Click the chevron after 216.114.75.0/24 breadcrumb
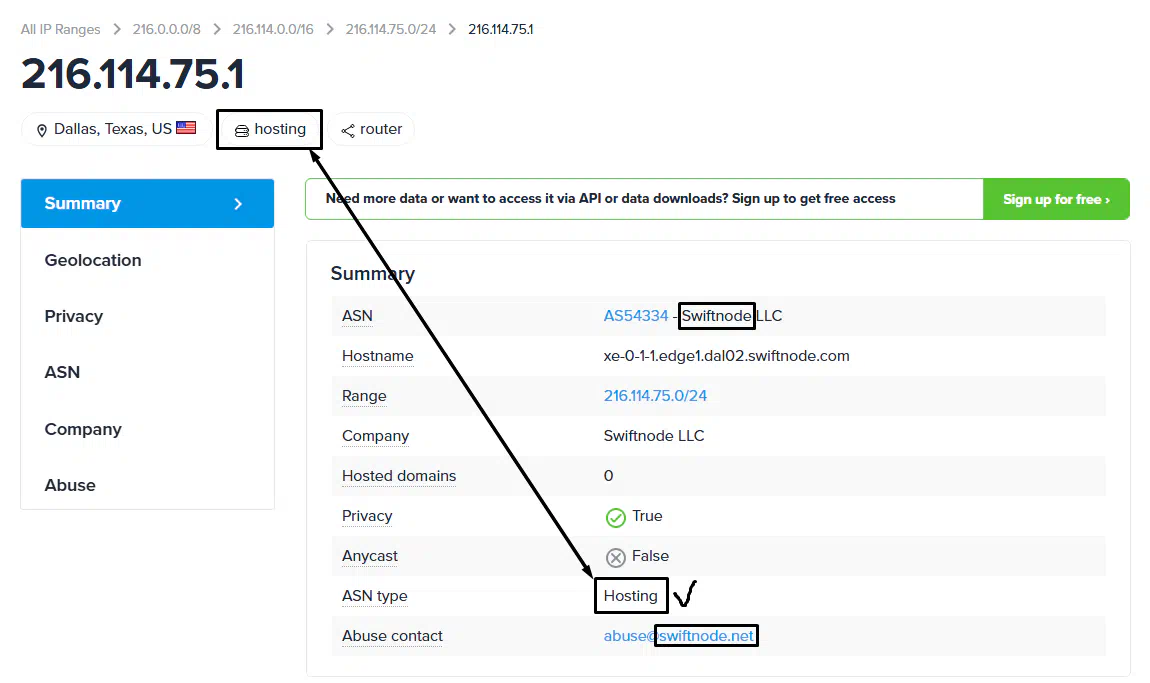Screen dimensions: 1150x683 coord(452,29)
